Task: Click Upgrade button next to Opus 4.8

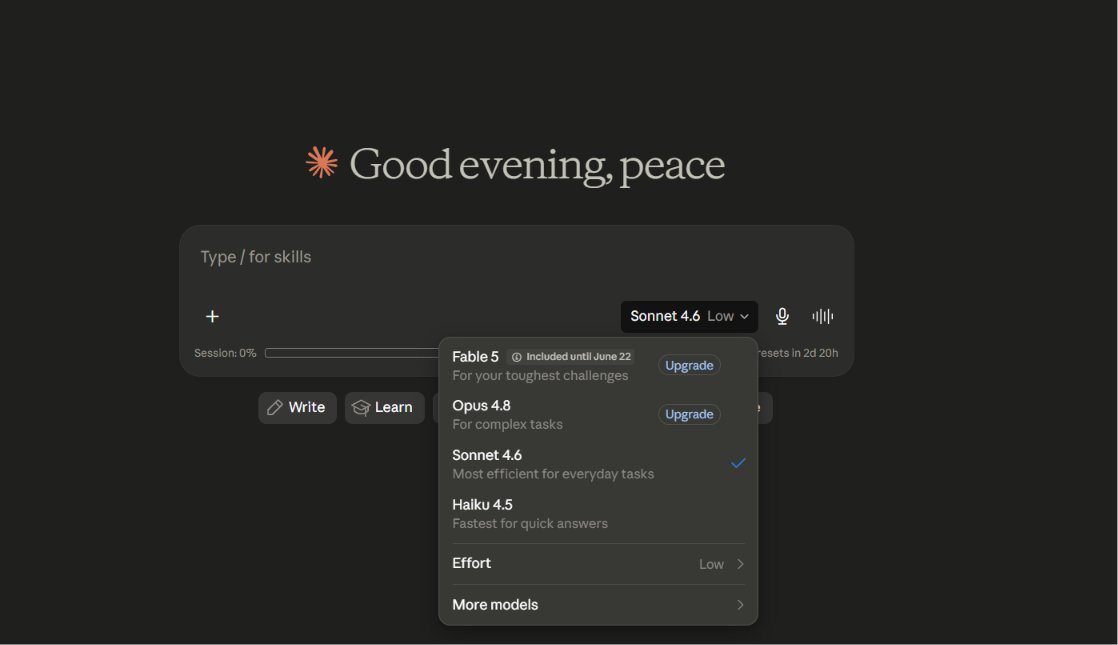Action: tap(689, 415)
